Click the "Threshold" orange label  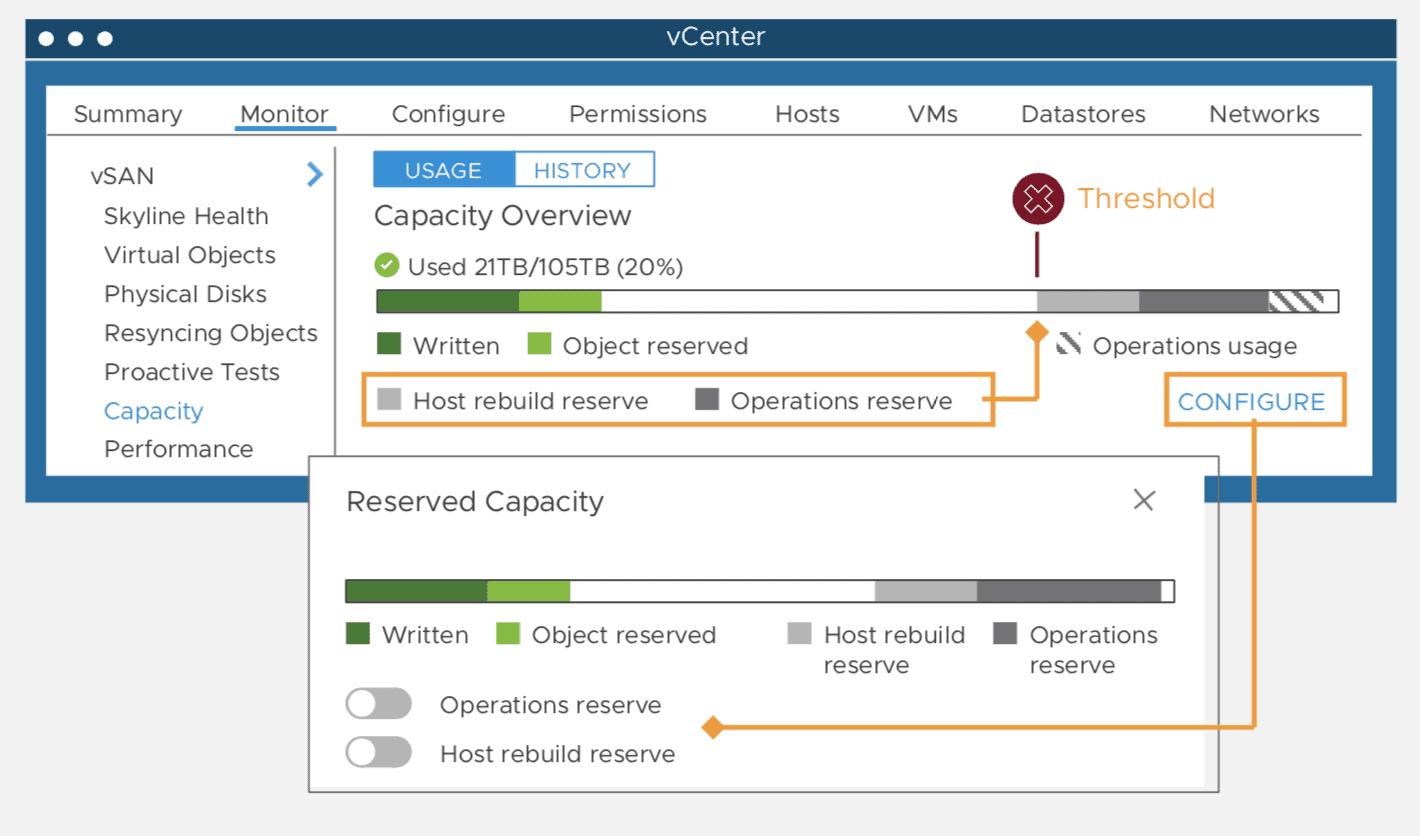[1146, 198]
